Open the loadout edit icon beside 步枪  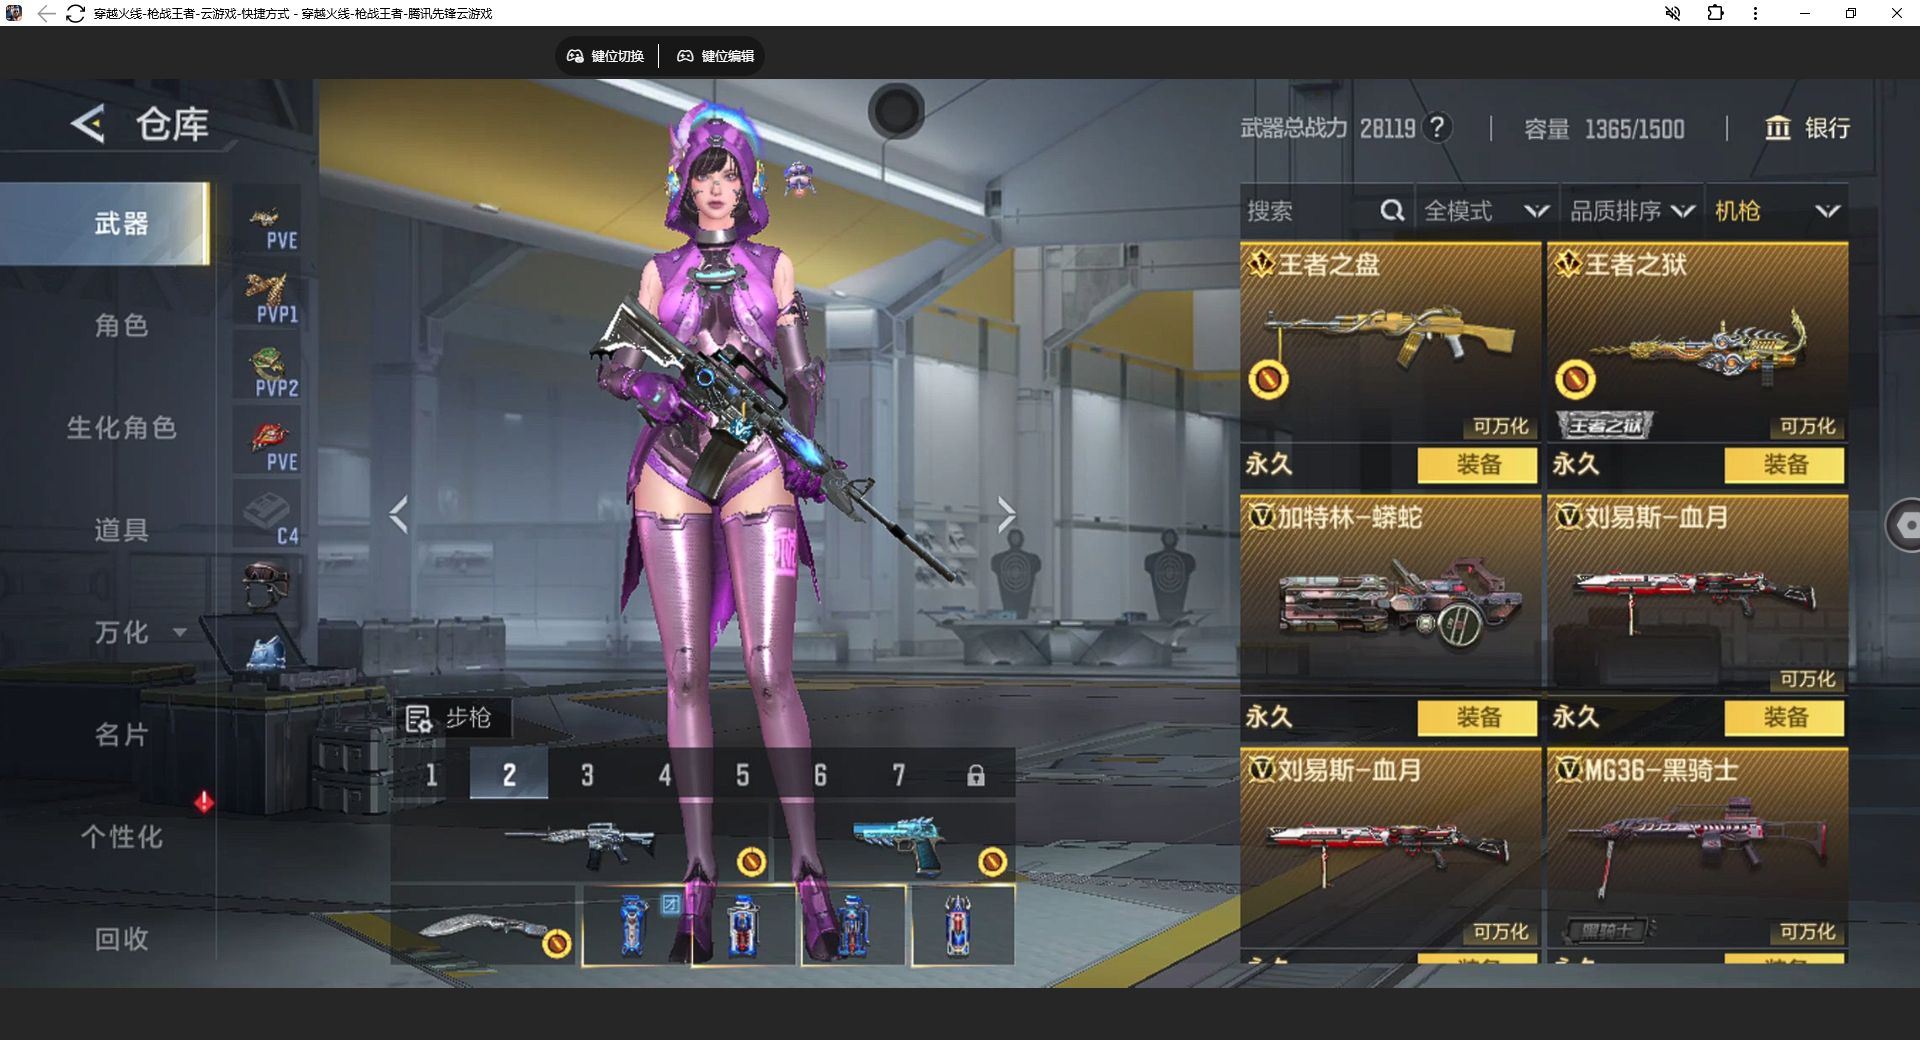(418, 719)
